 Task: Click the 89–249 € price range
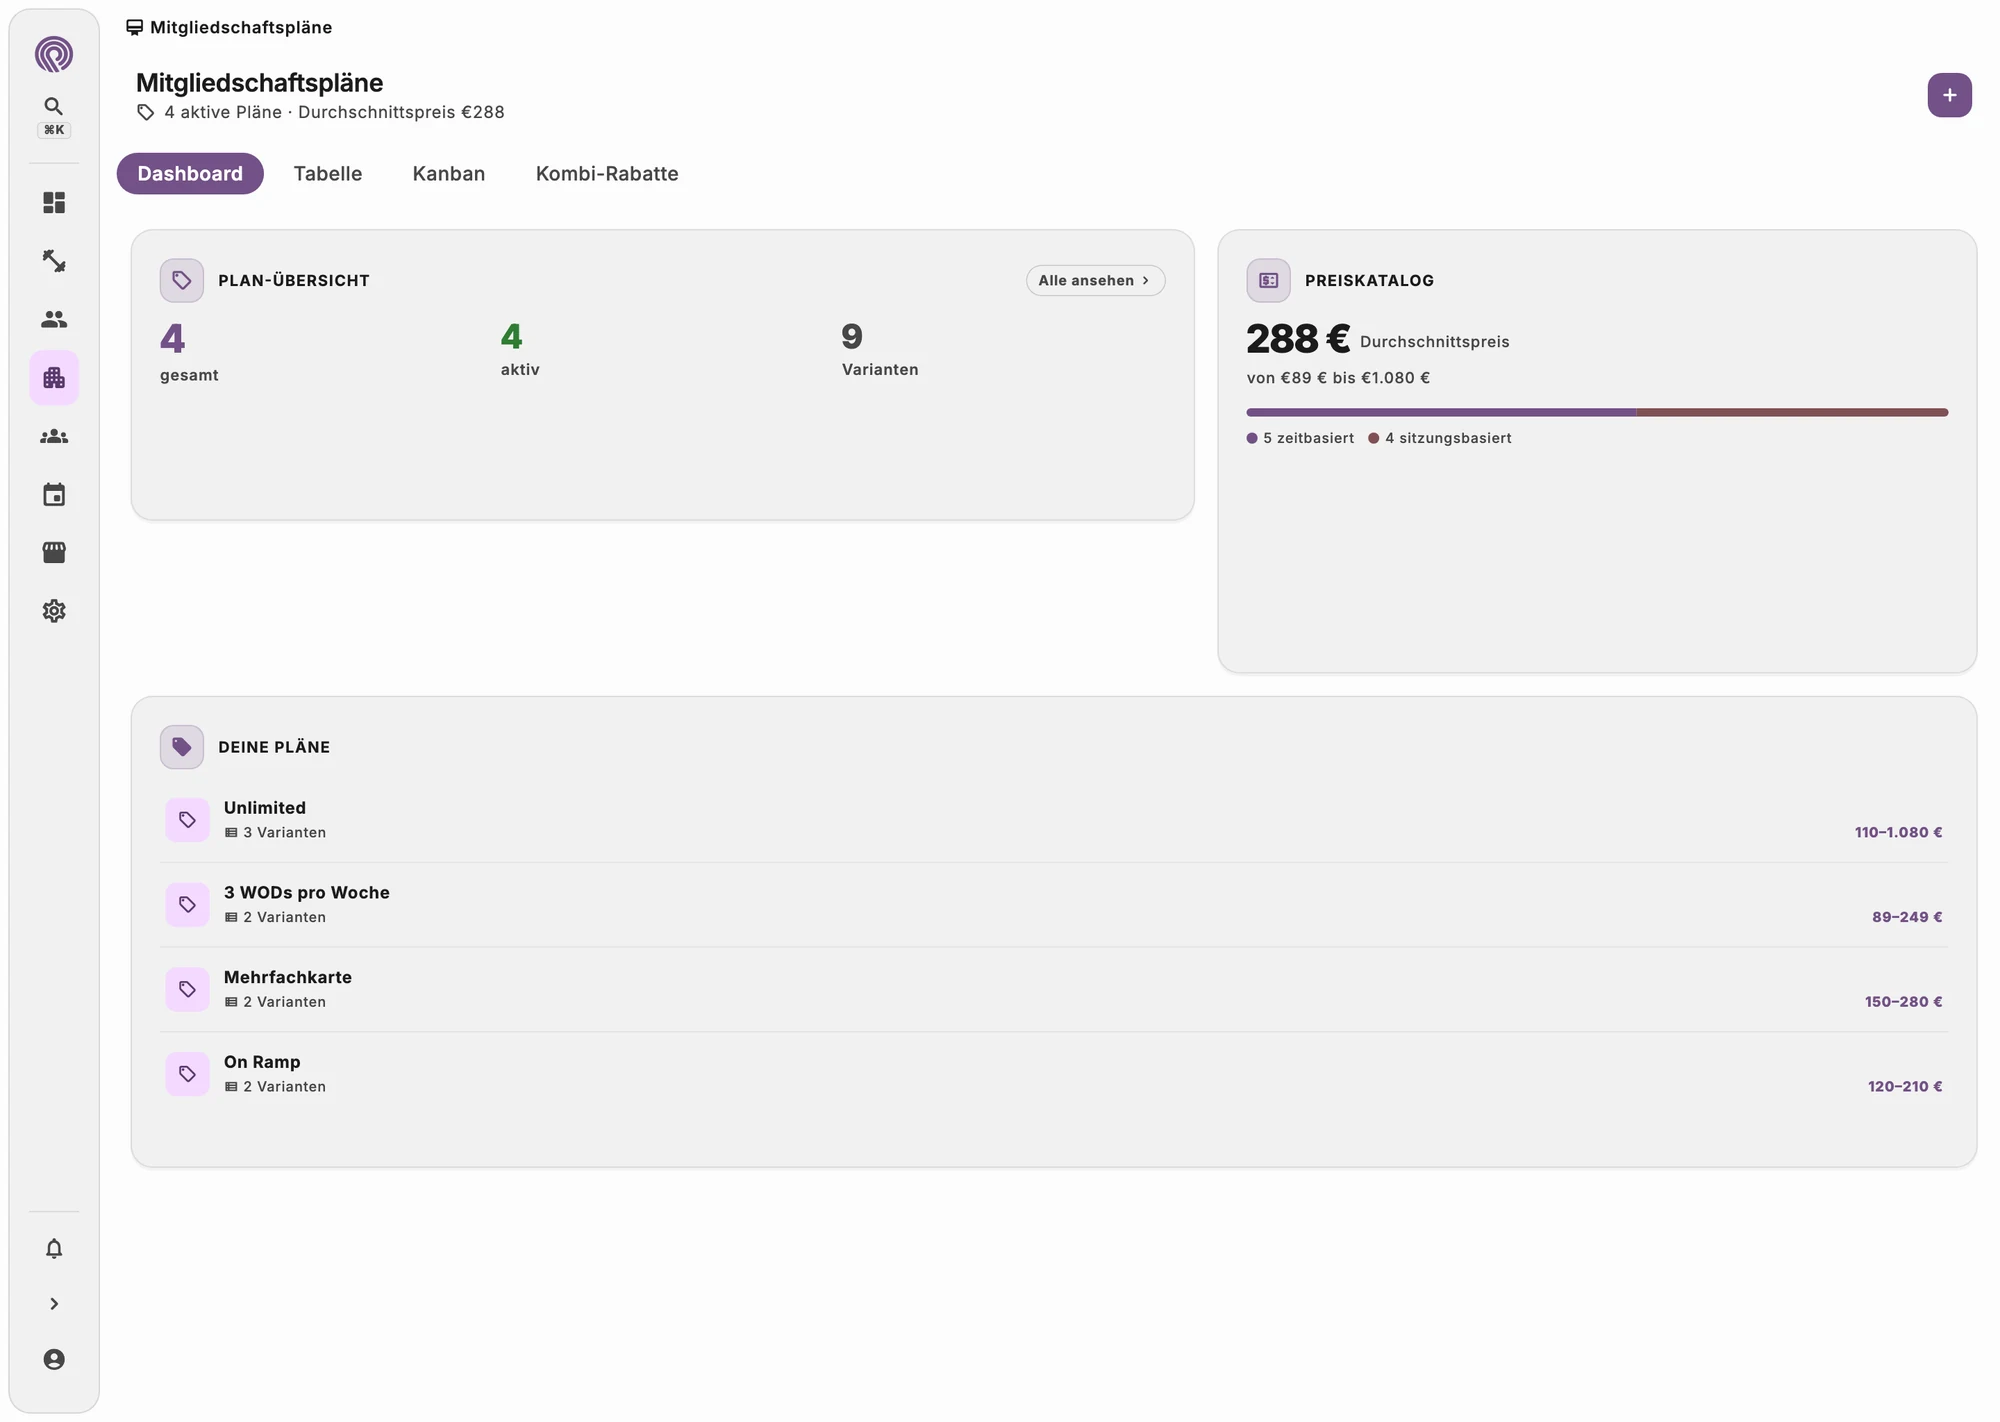click(x=1907, y=918)
